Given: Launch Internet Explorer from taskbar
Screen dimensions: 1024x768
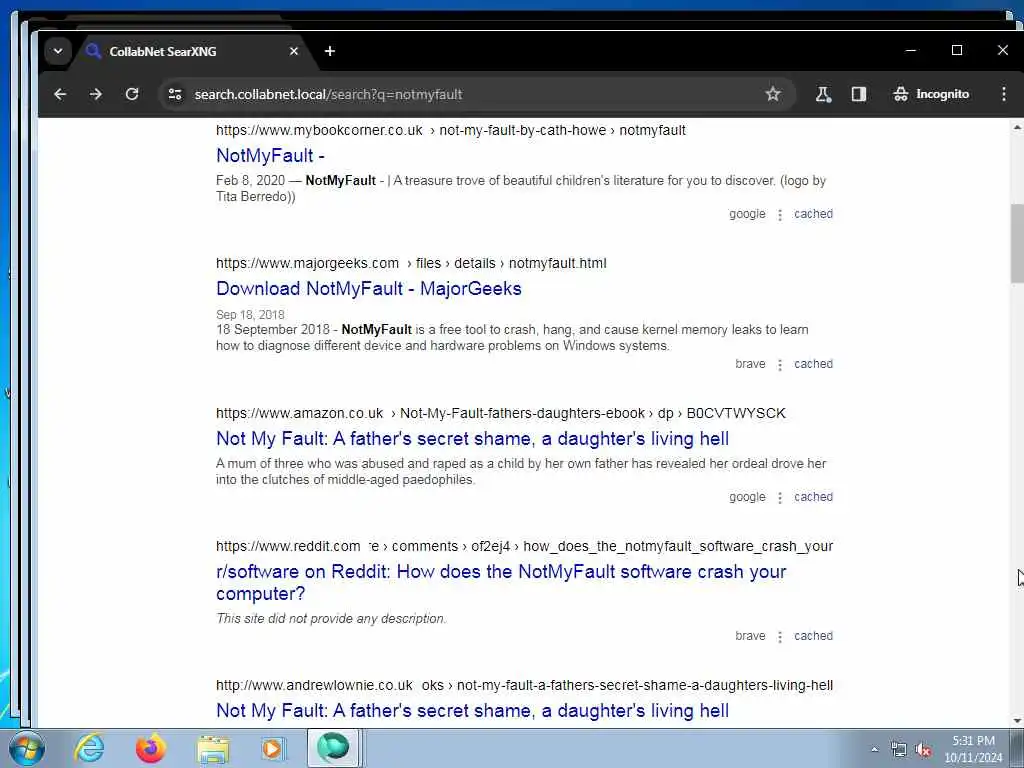Looking at the screenshot, I should click(x=88, y=749).
